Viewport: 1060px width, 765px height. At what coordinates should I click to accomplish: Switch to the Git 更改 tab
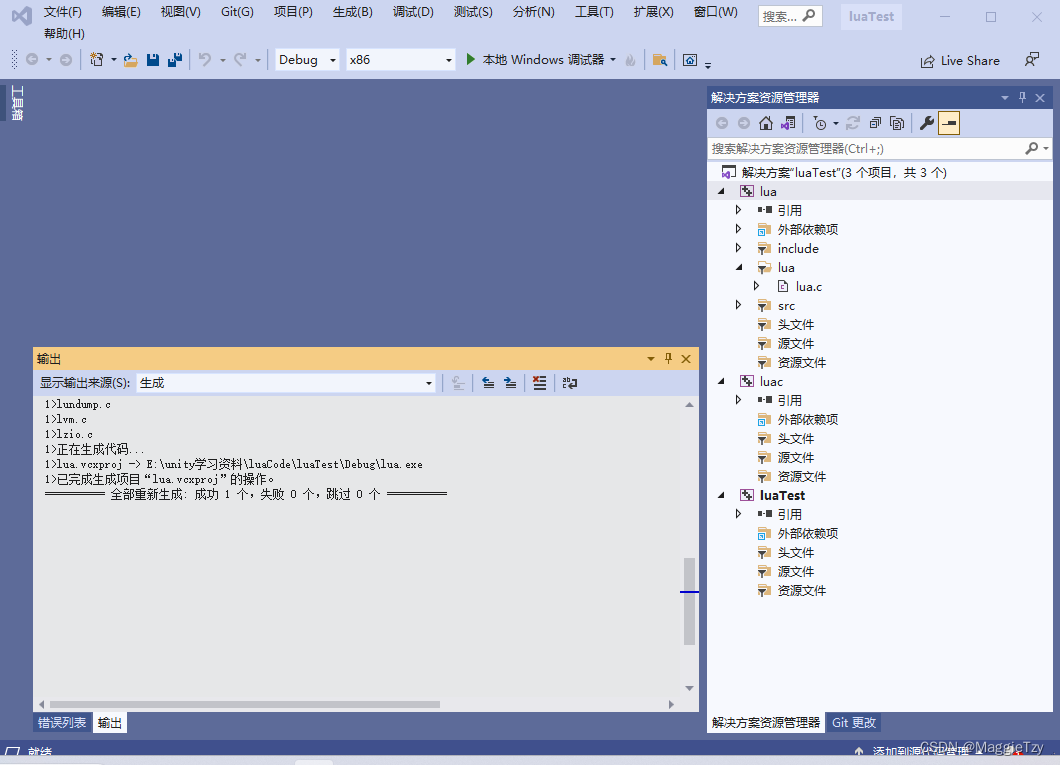[853, 722]
